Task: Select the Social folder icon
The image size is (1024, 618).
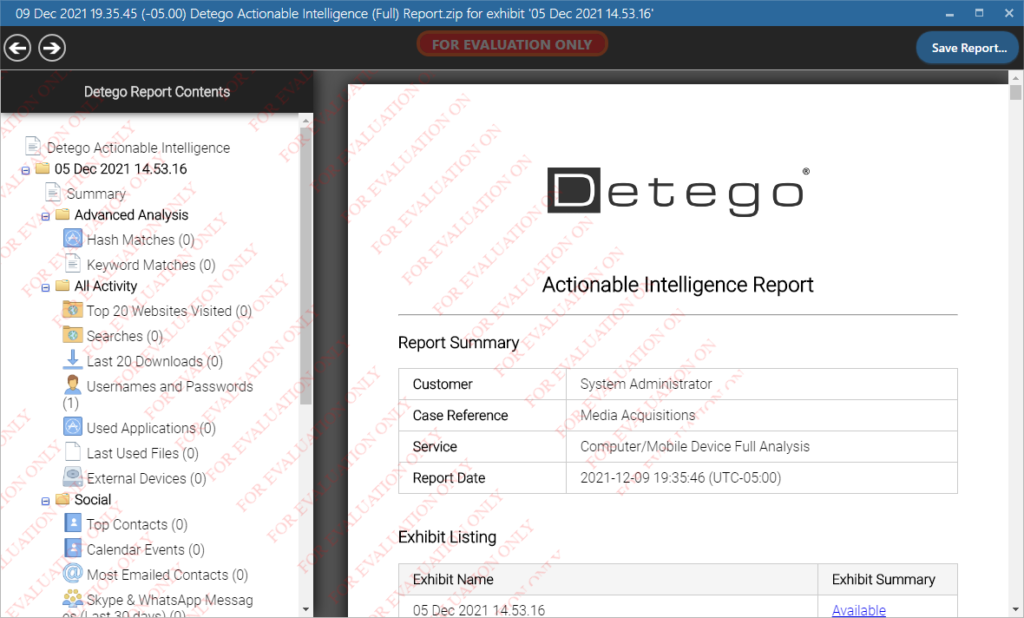Action: coord(63,498)
